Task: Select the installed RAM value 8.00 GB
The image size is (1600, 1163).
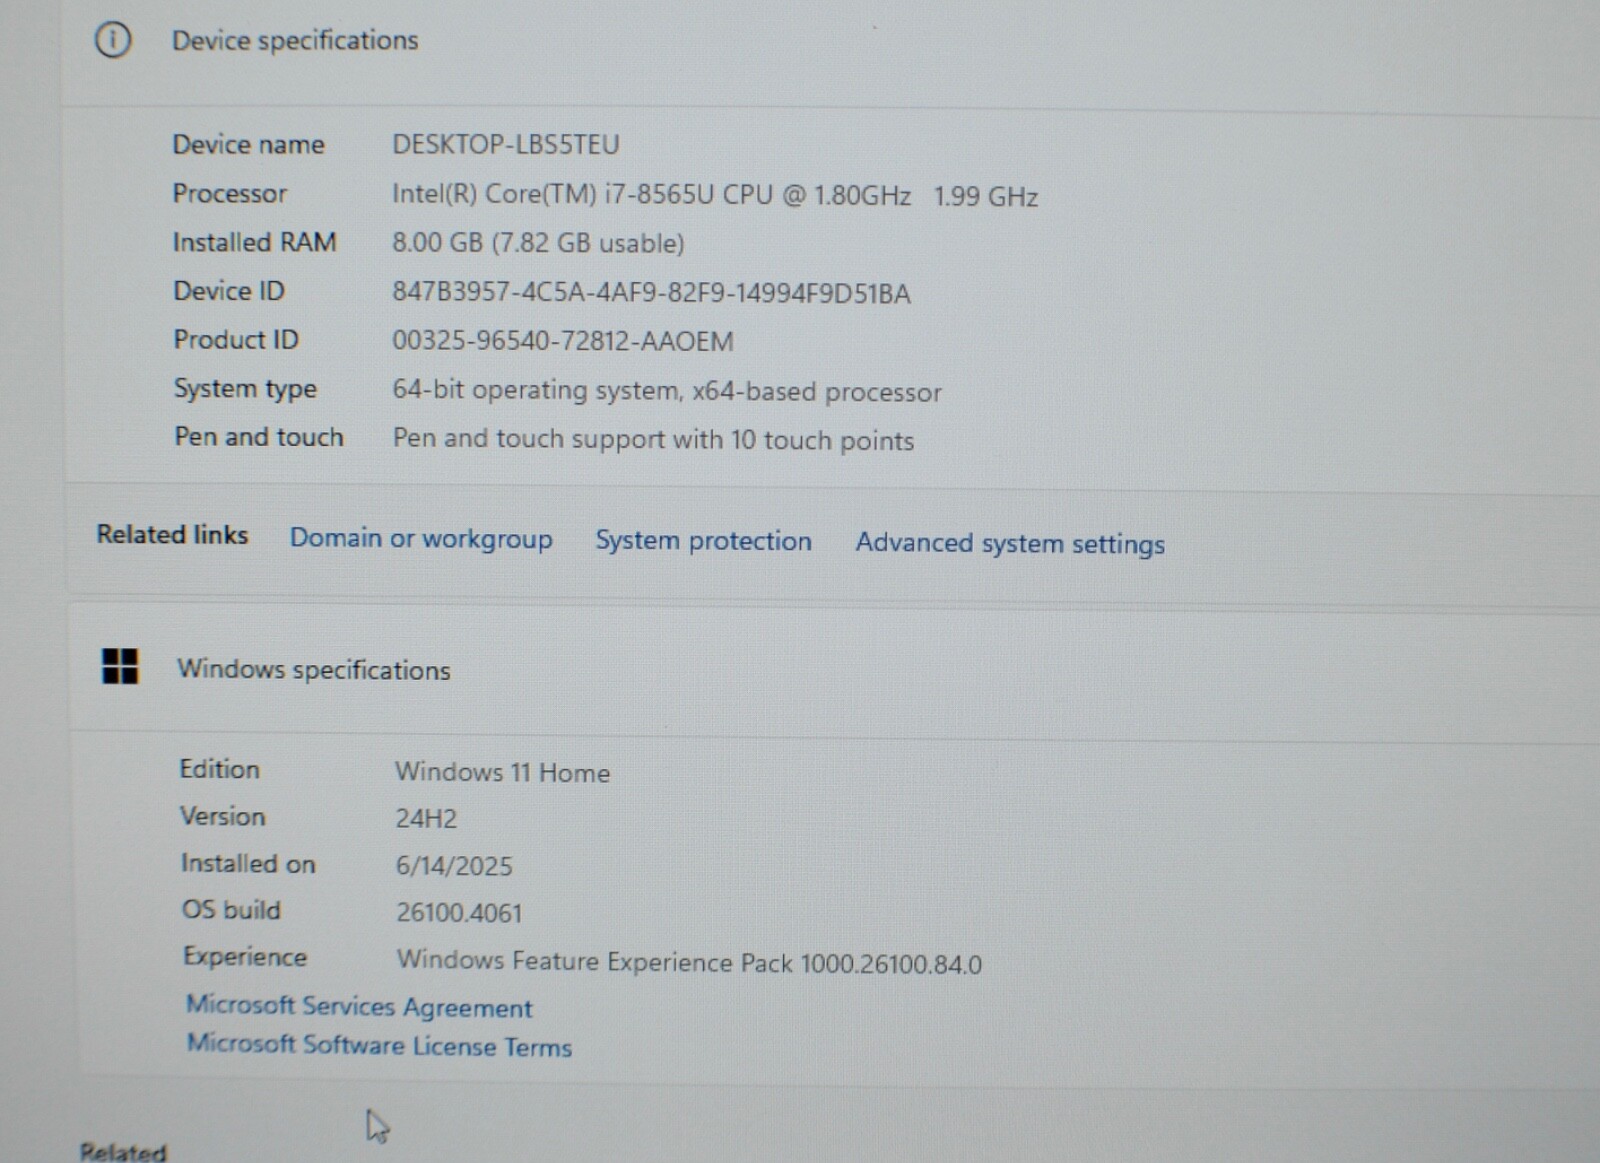Action: [538, 243]
